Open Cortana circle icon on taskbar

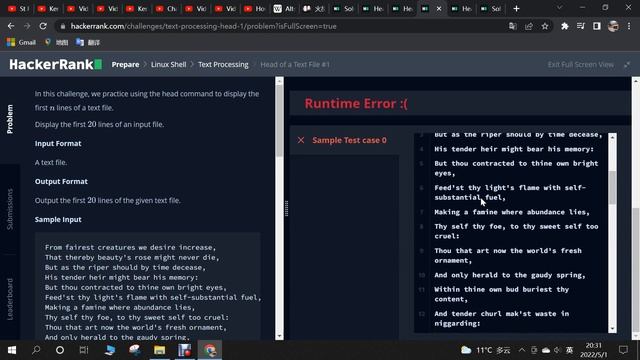point(60,350)
